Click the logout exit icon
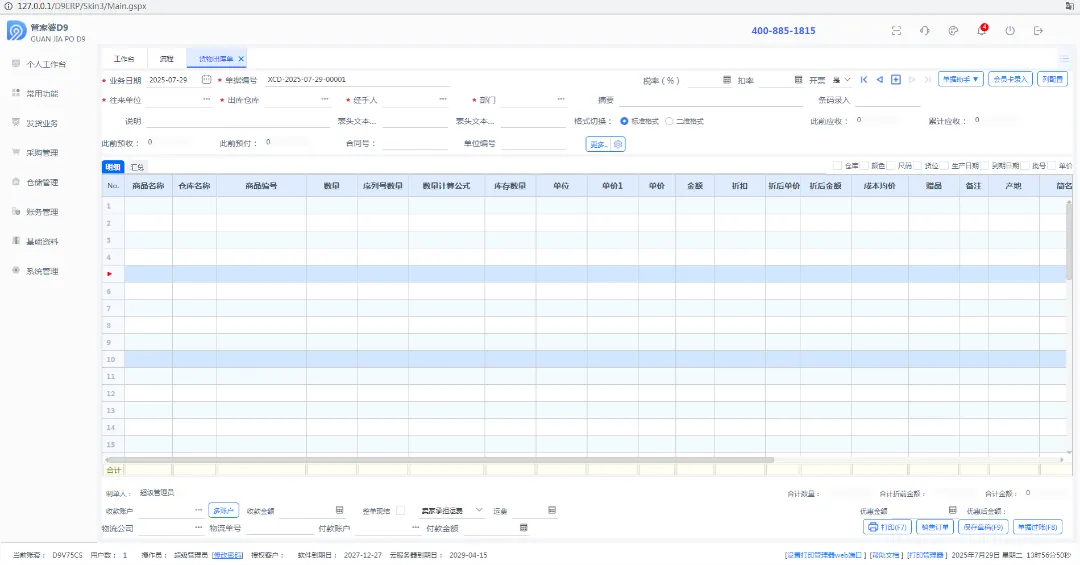The height and width of the screenshot is (565, 1080). tap(1038, 30)
